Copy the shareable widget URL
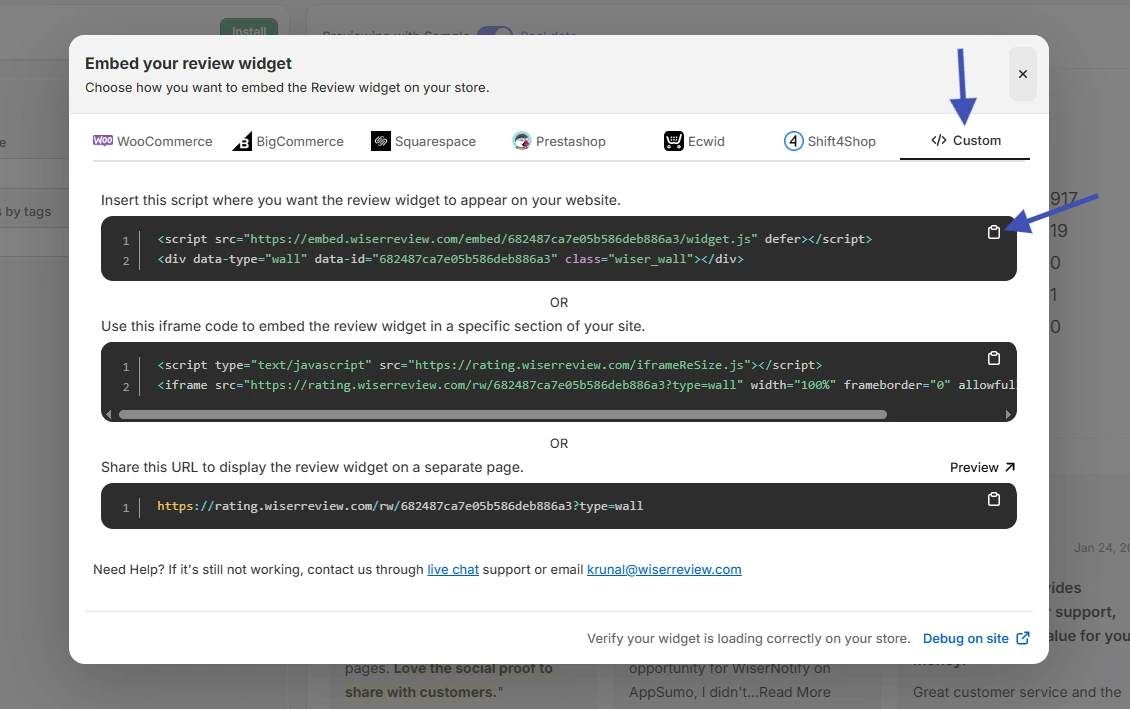 tap(993, 499)
